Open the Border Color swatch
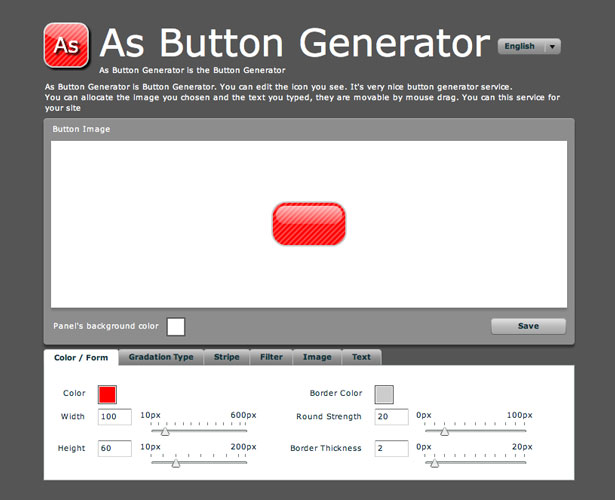 coord(384,395)
